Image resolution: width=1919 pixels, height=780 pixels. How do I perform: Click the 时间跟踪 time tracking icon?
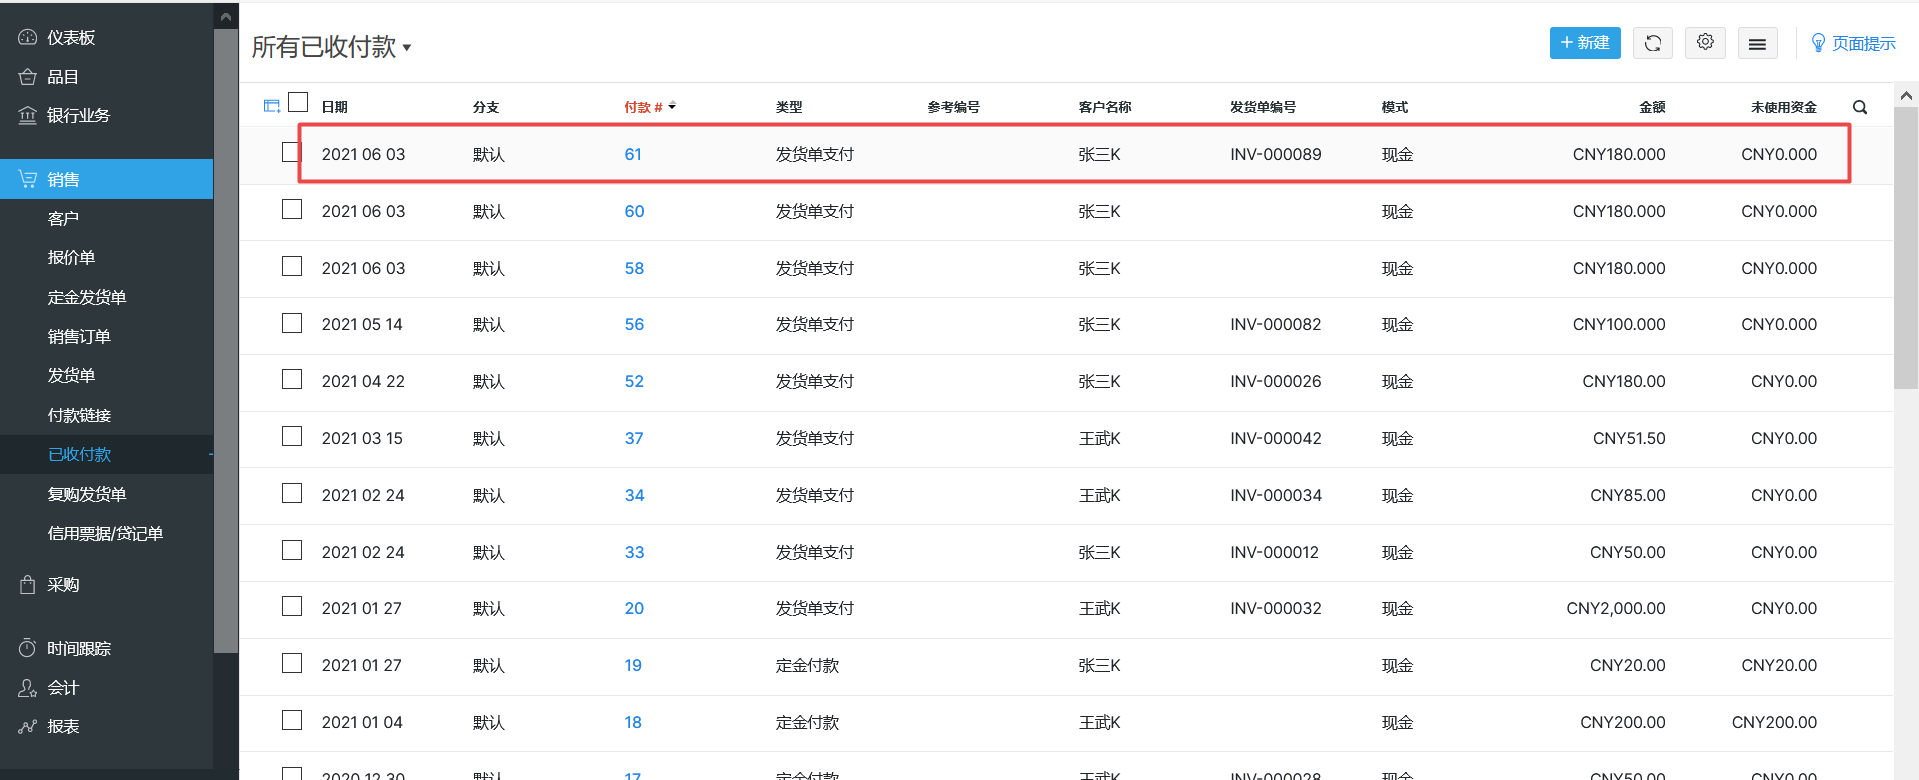click(x=28, y=648)
